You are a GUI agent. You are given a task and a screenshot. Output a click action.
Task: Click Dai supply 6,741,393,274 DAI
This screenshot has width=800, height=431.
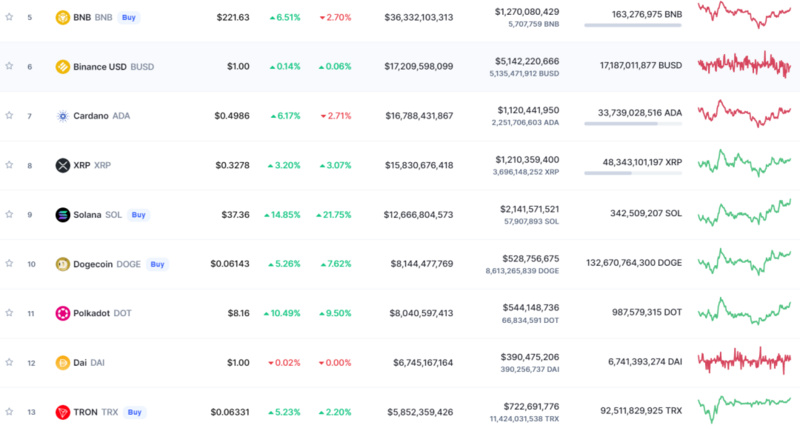pos(645,362)
